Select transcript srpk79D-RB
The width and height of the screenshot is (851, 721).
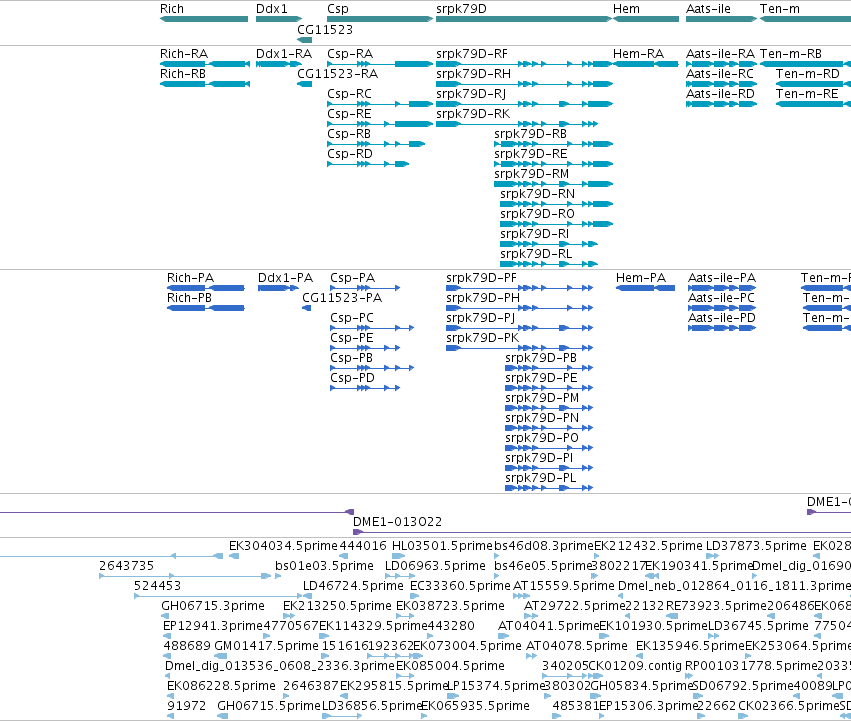click(x=530, y=134)
